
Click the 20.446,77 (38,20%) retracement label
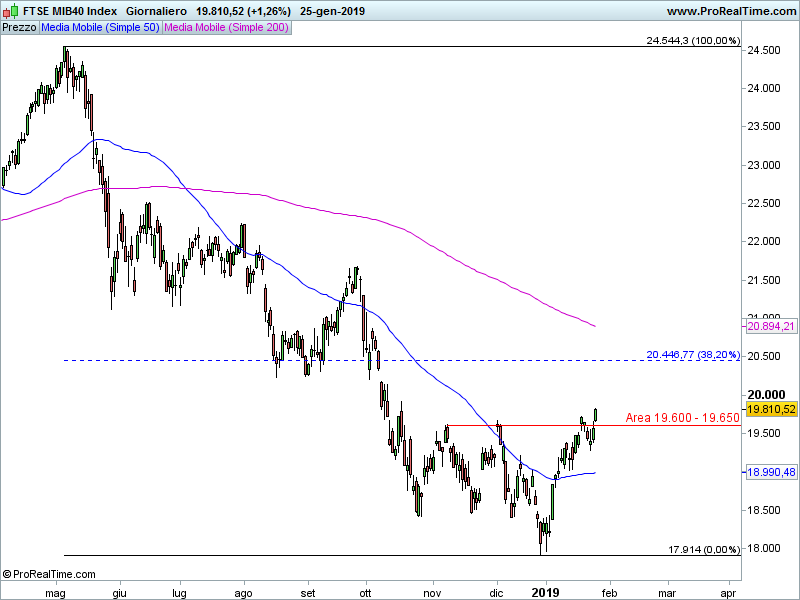pyautogui.click(x=693, y=354)
